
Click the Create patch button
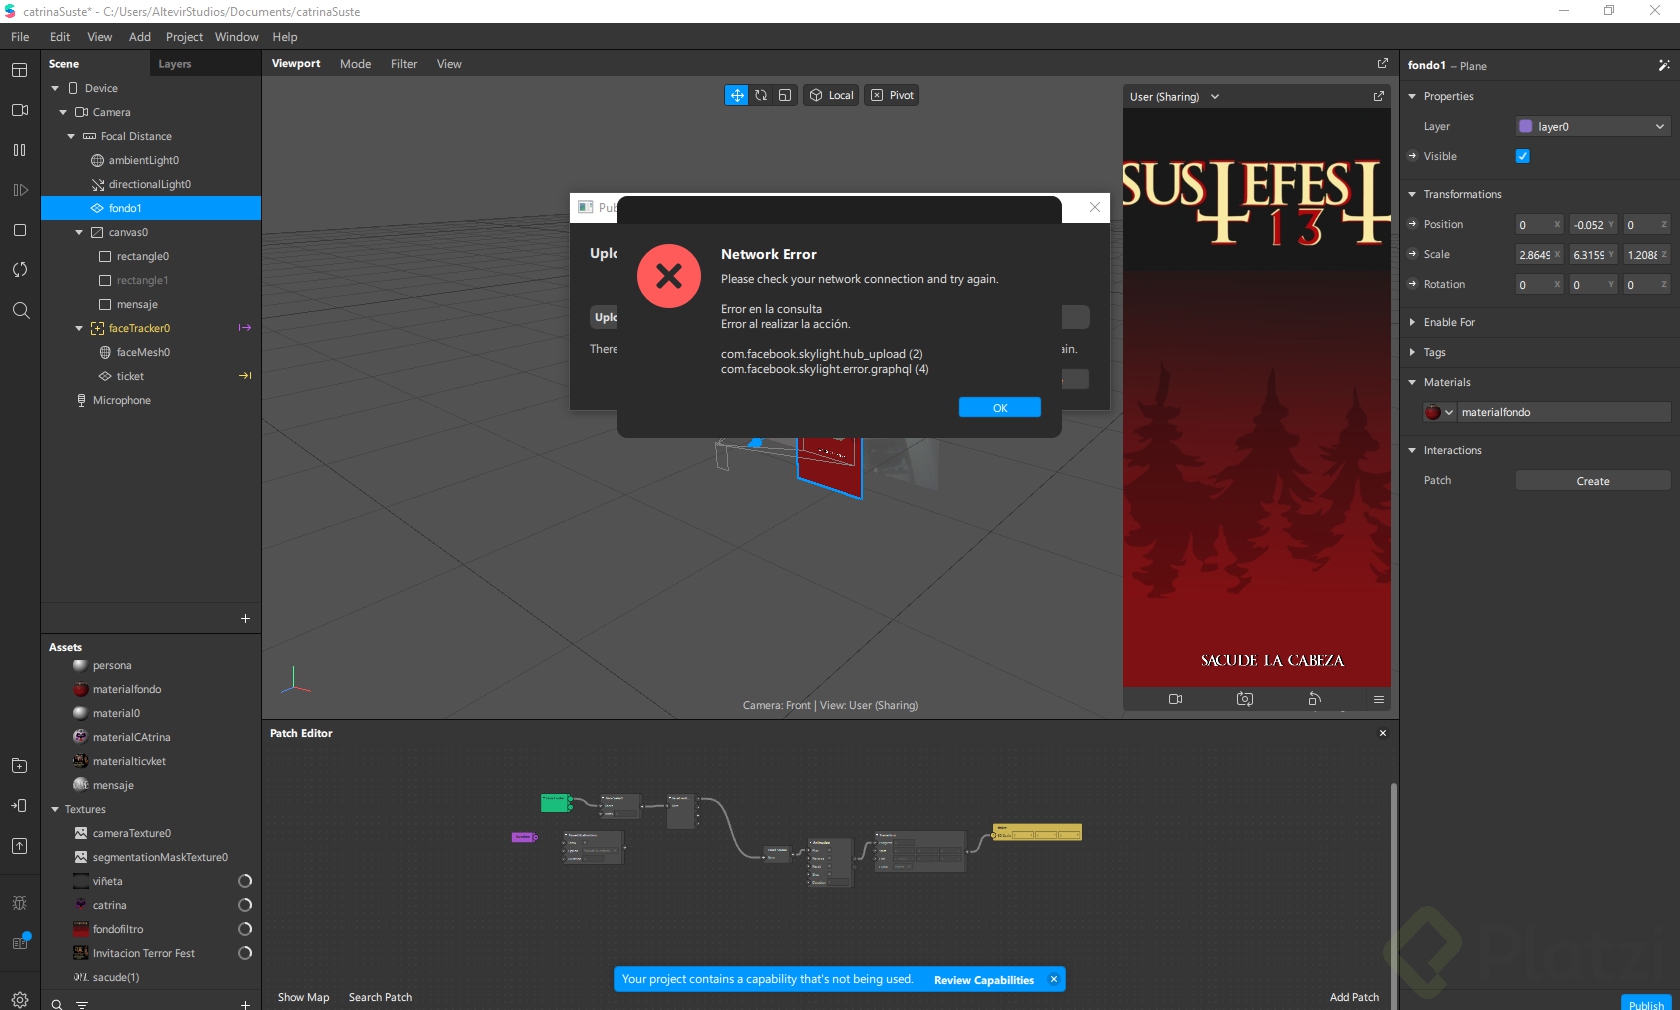pyautogui.click(x=1593, y=481)
